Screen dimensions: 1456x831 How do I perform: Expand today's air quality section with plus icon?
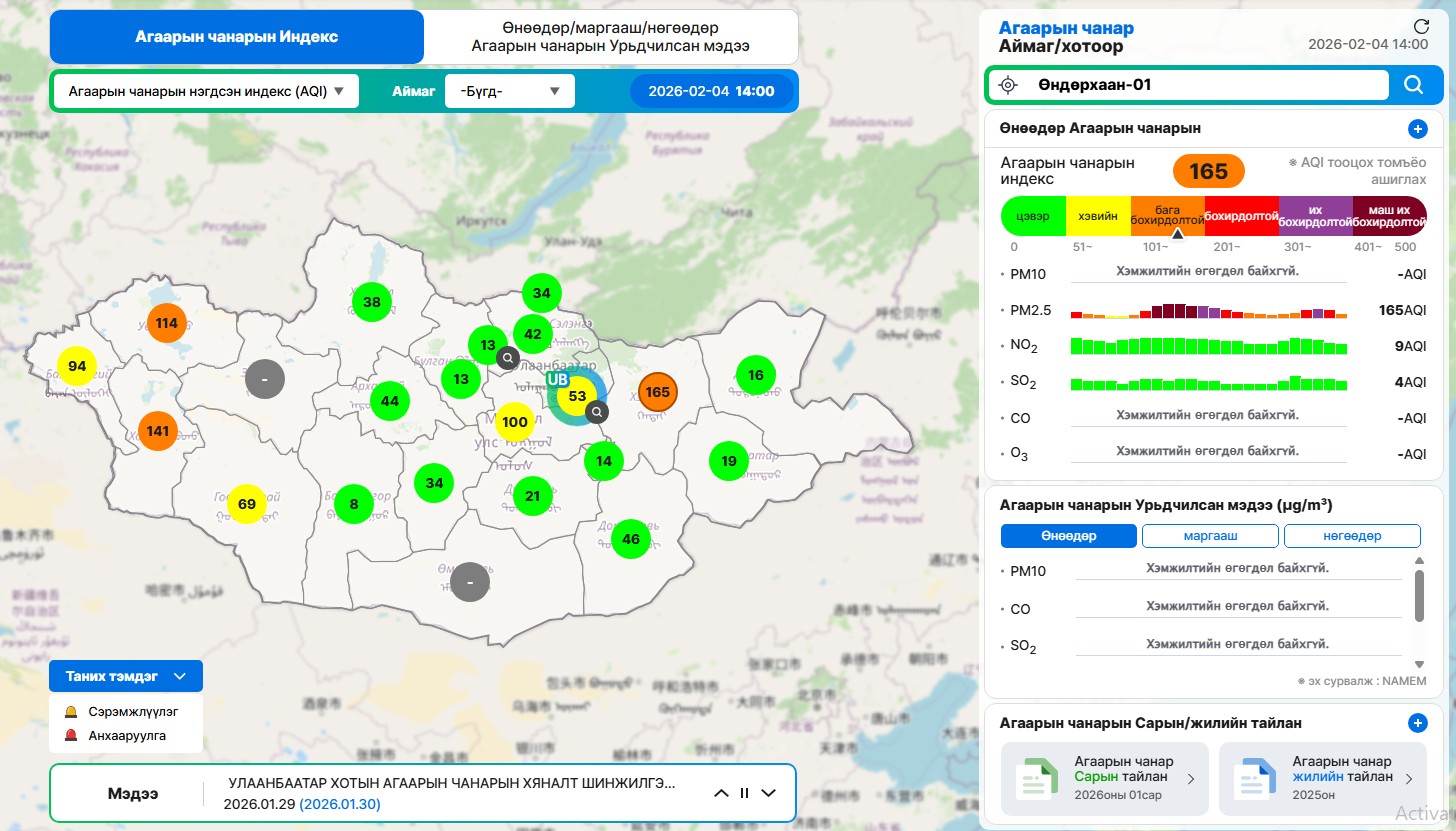(x=1417, y=128)
